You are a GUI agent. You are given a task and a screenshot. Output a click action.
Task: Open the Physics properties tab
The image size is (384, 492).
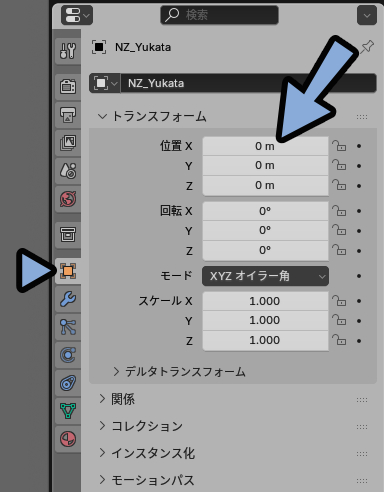point(68,355)
